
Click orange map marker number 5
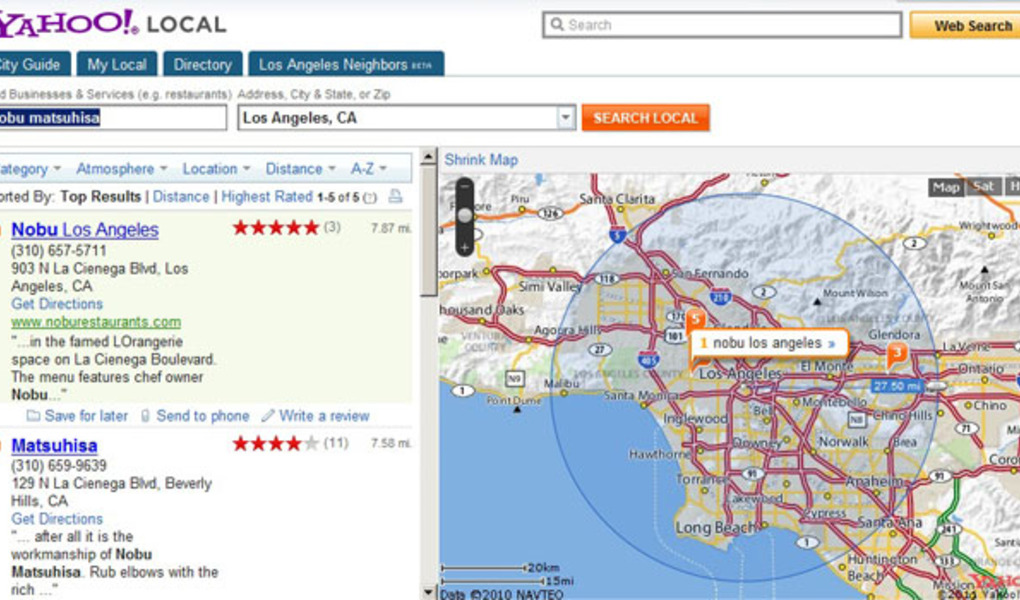point(695,320)
